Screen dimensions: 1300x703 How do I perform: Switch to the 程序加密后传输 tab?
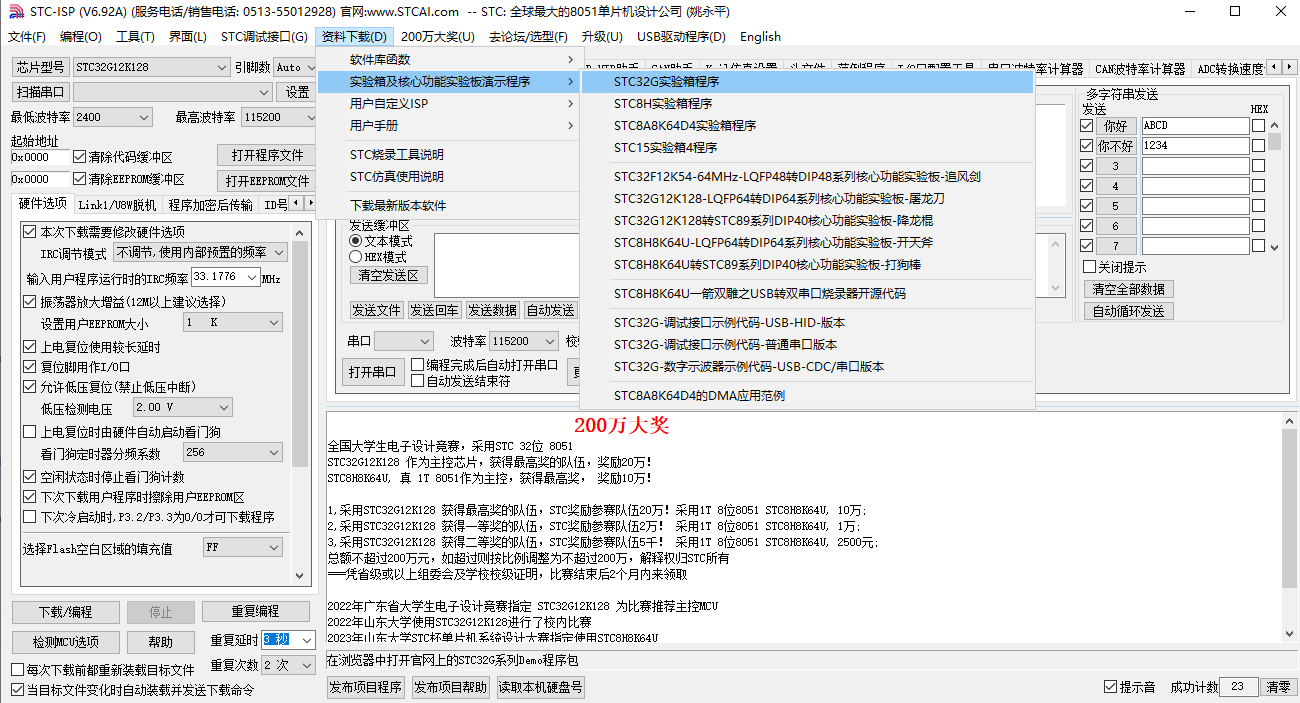click(210, 205)
